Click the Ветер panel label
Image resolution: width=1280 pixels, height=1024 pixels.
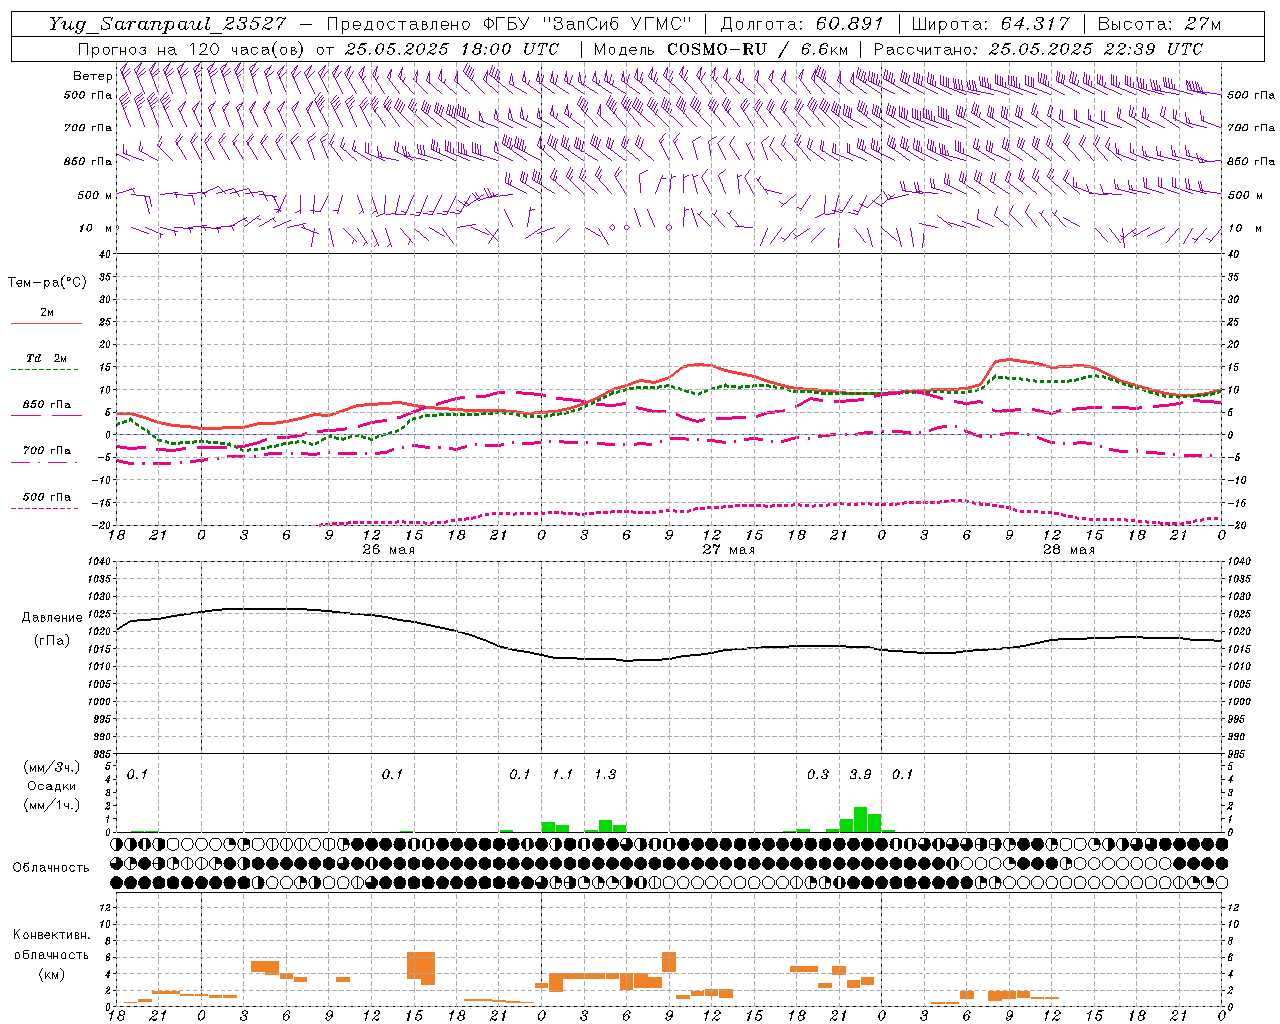92,76
